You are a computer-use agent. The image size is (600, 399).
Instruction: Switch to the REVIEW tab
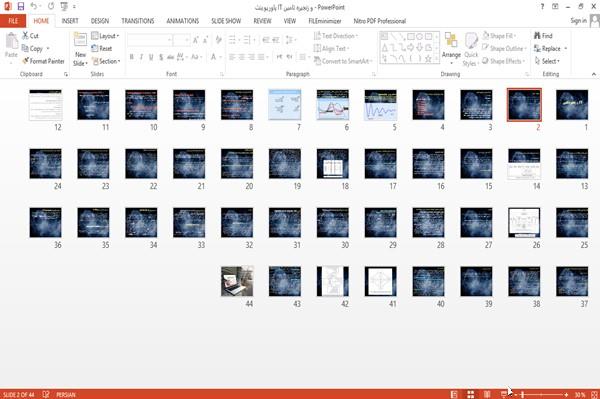[262, 21]
